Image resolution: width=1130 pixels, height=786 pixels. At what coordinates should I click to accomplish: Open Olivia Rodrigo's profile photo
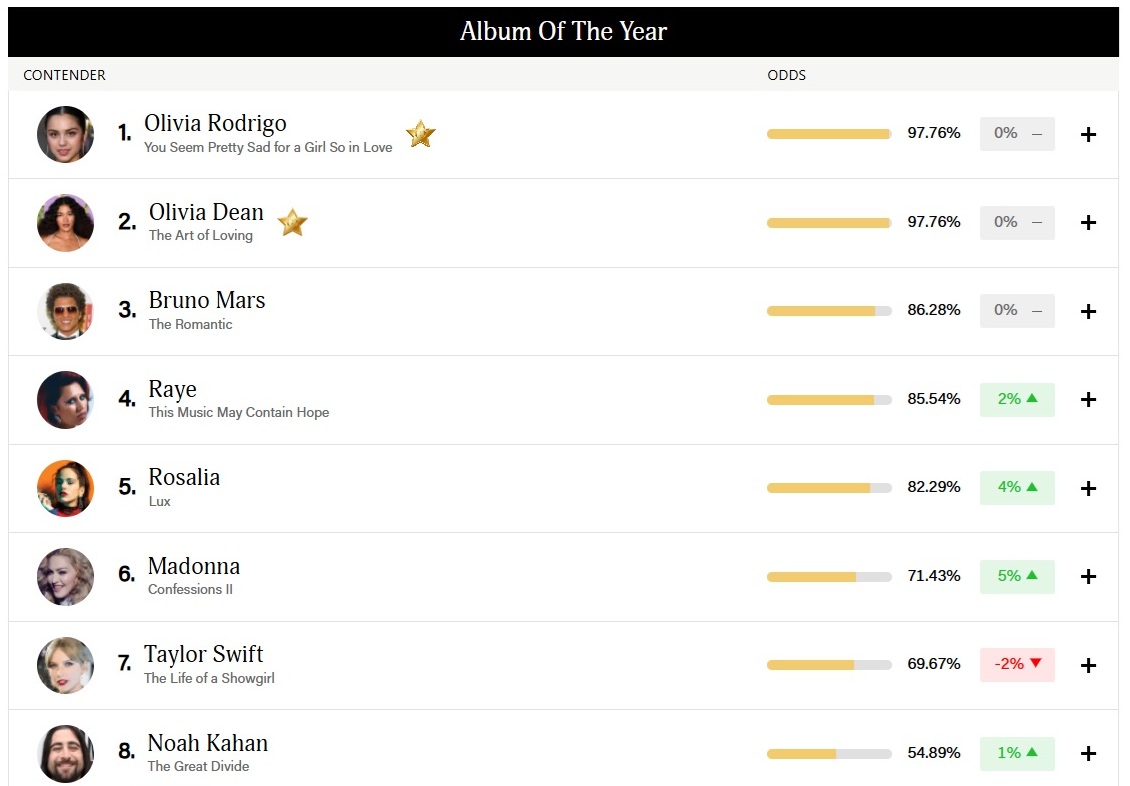(x=66, y=134)
